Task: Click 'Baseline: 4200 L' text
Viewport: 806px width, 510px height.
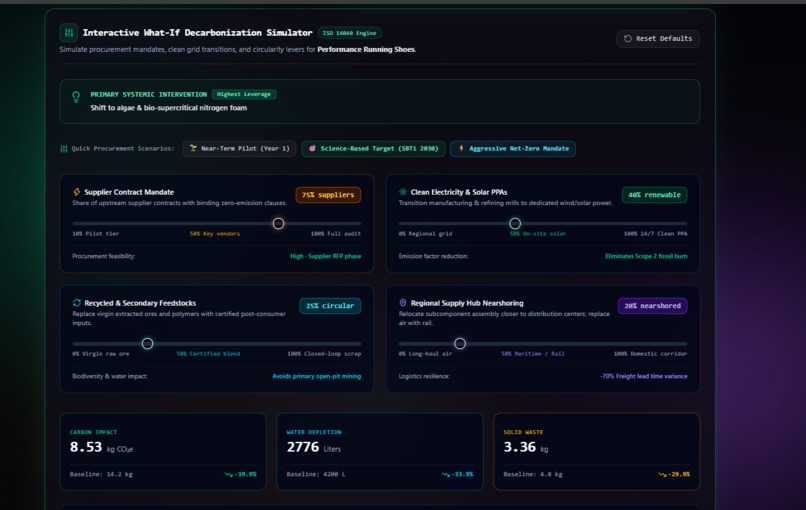Action: 316,475
